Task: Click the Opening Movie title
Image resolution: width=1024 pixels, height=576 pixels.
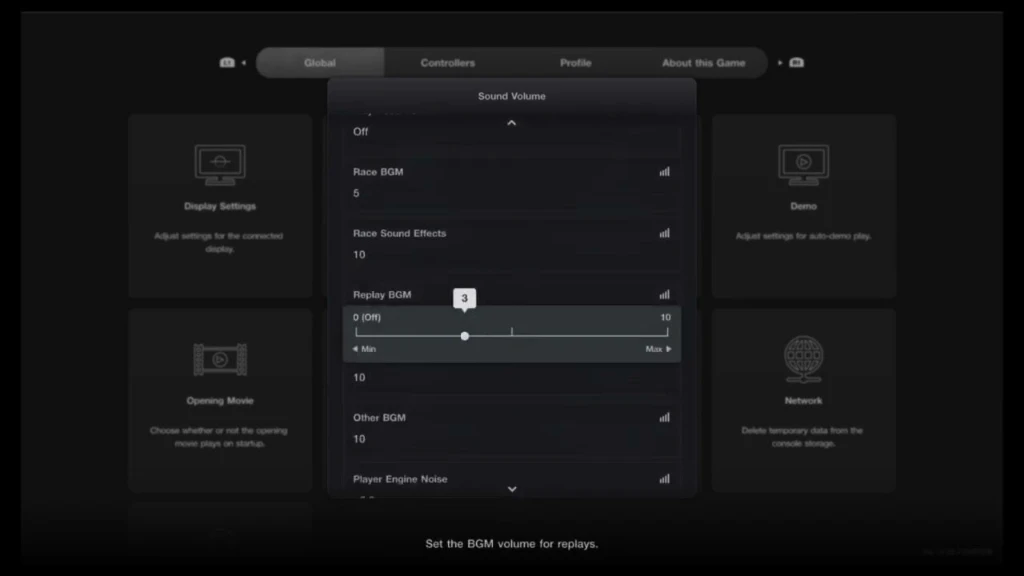Action: [x=220, y=400]
